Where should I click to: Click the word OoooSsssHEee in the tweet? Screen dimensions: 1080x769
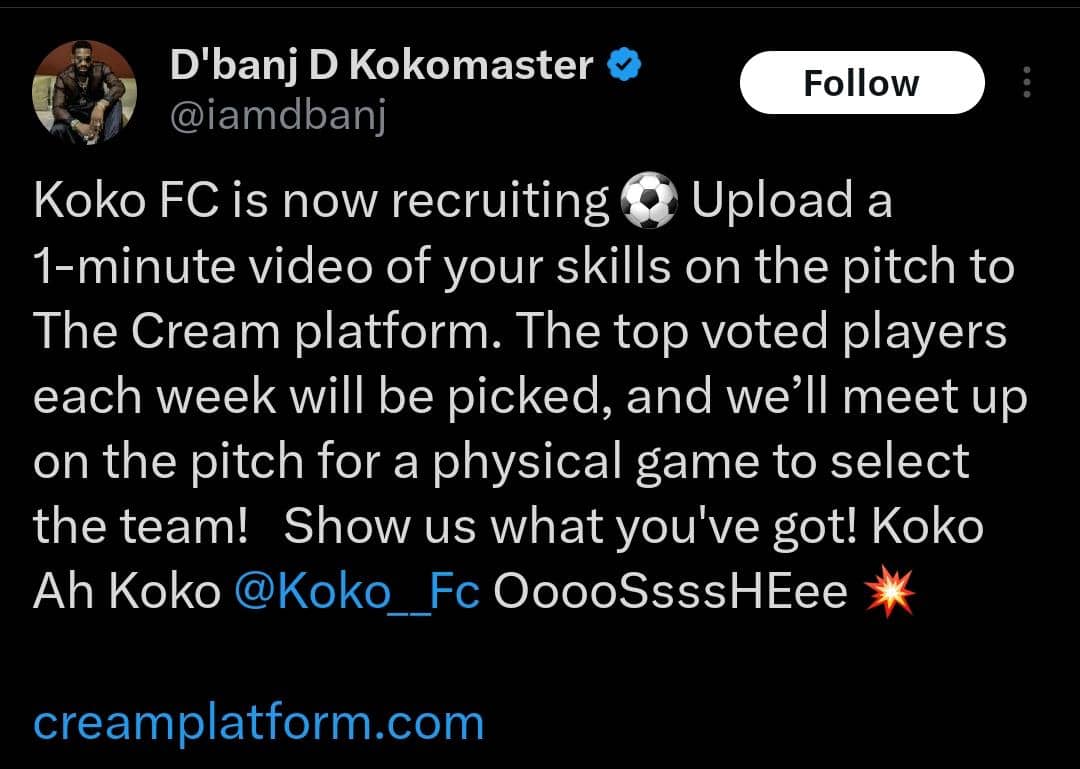click(x=669, y=591)
